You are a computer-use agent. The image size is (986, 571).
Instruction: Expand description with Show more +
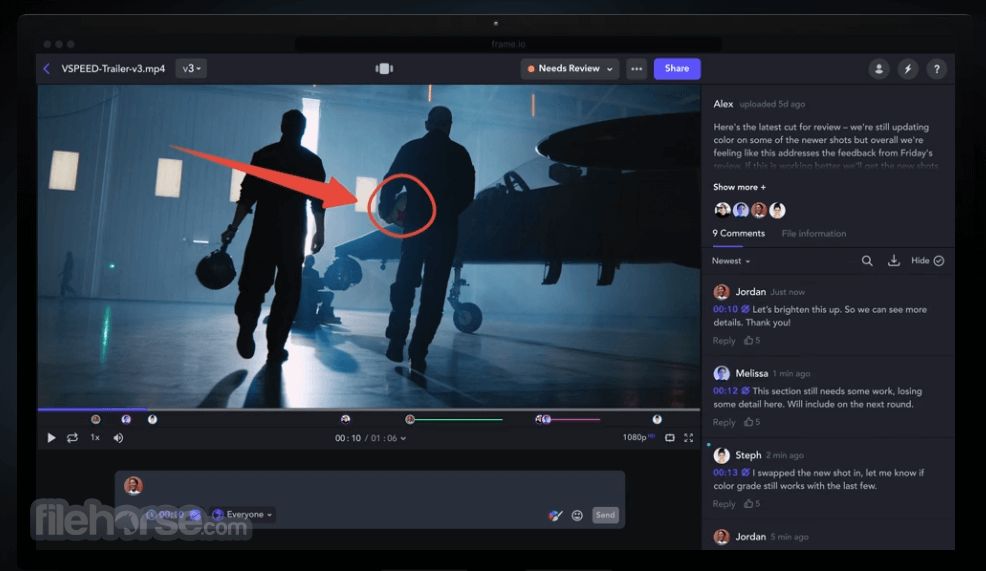[x=739, y=187]
